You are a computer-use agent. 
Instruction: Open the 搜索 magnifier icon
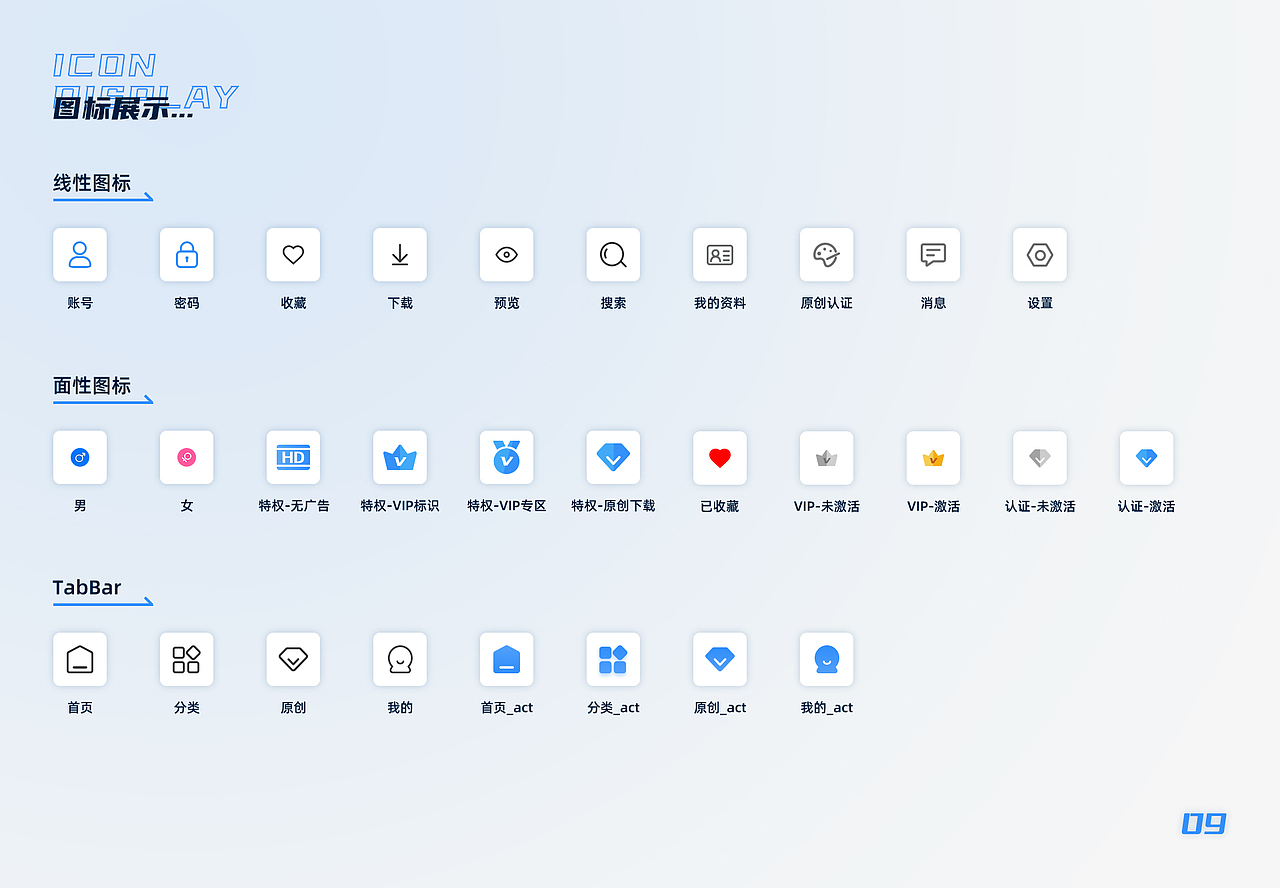coord(613,255)
